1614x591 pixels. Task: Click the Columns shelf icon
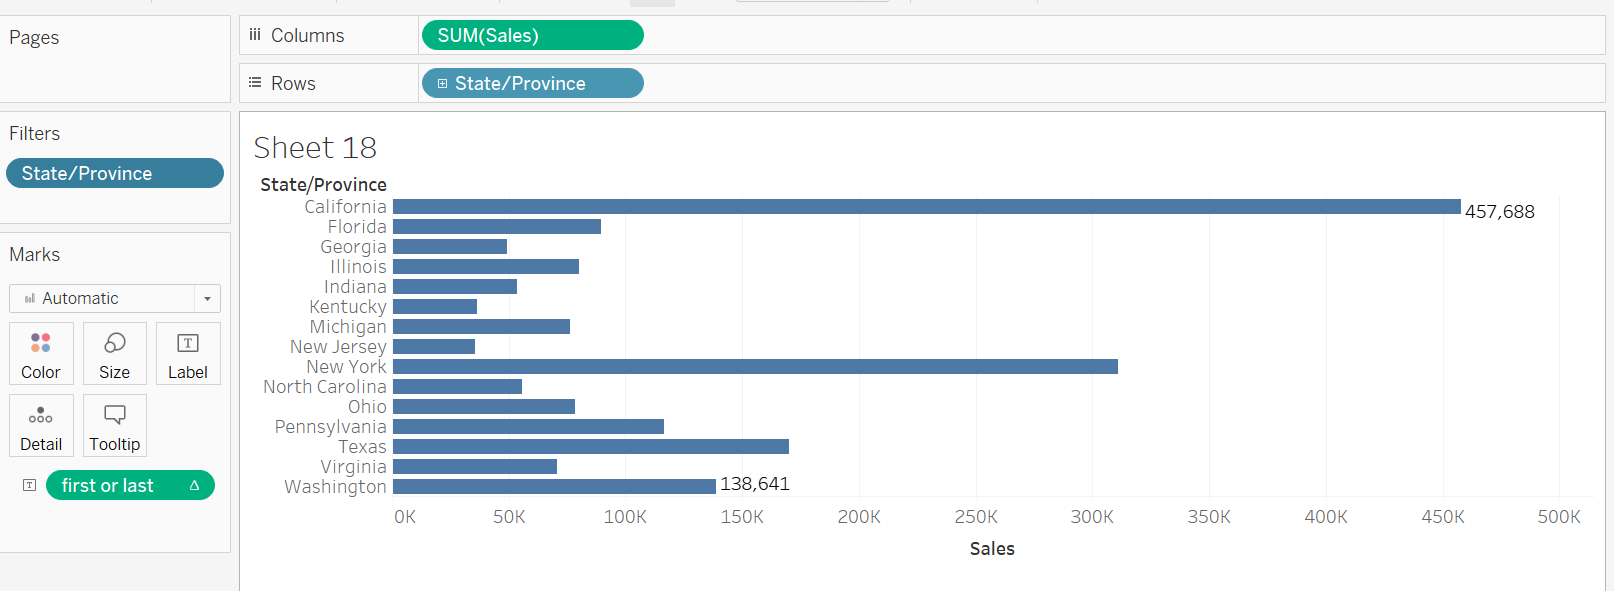[x=255, y=35]
